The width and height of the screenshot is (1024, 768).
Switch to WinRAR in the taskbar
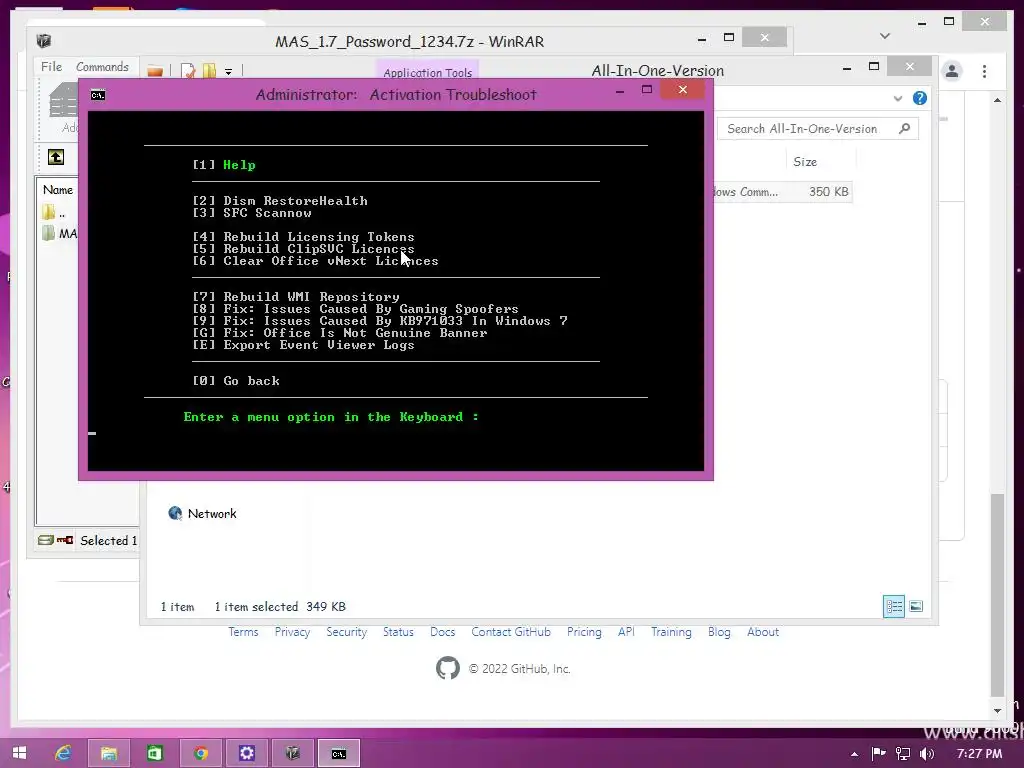293,753
